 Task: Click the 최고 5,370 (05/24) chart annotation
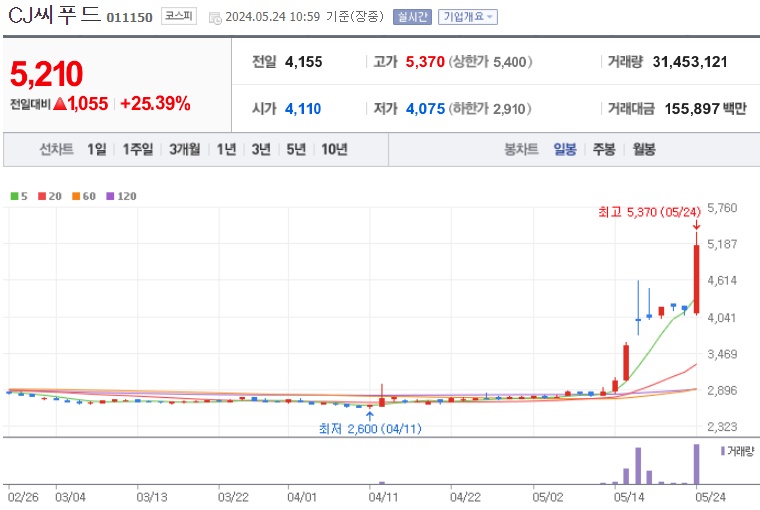649,212
